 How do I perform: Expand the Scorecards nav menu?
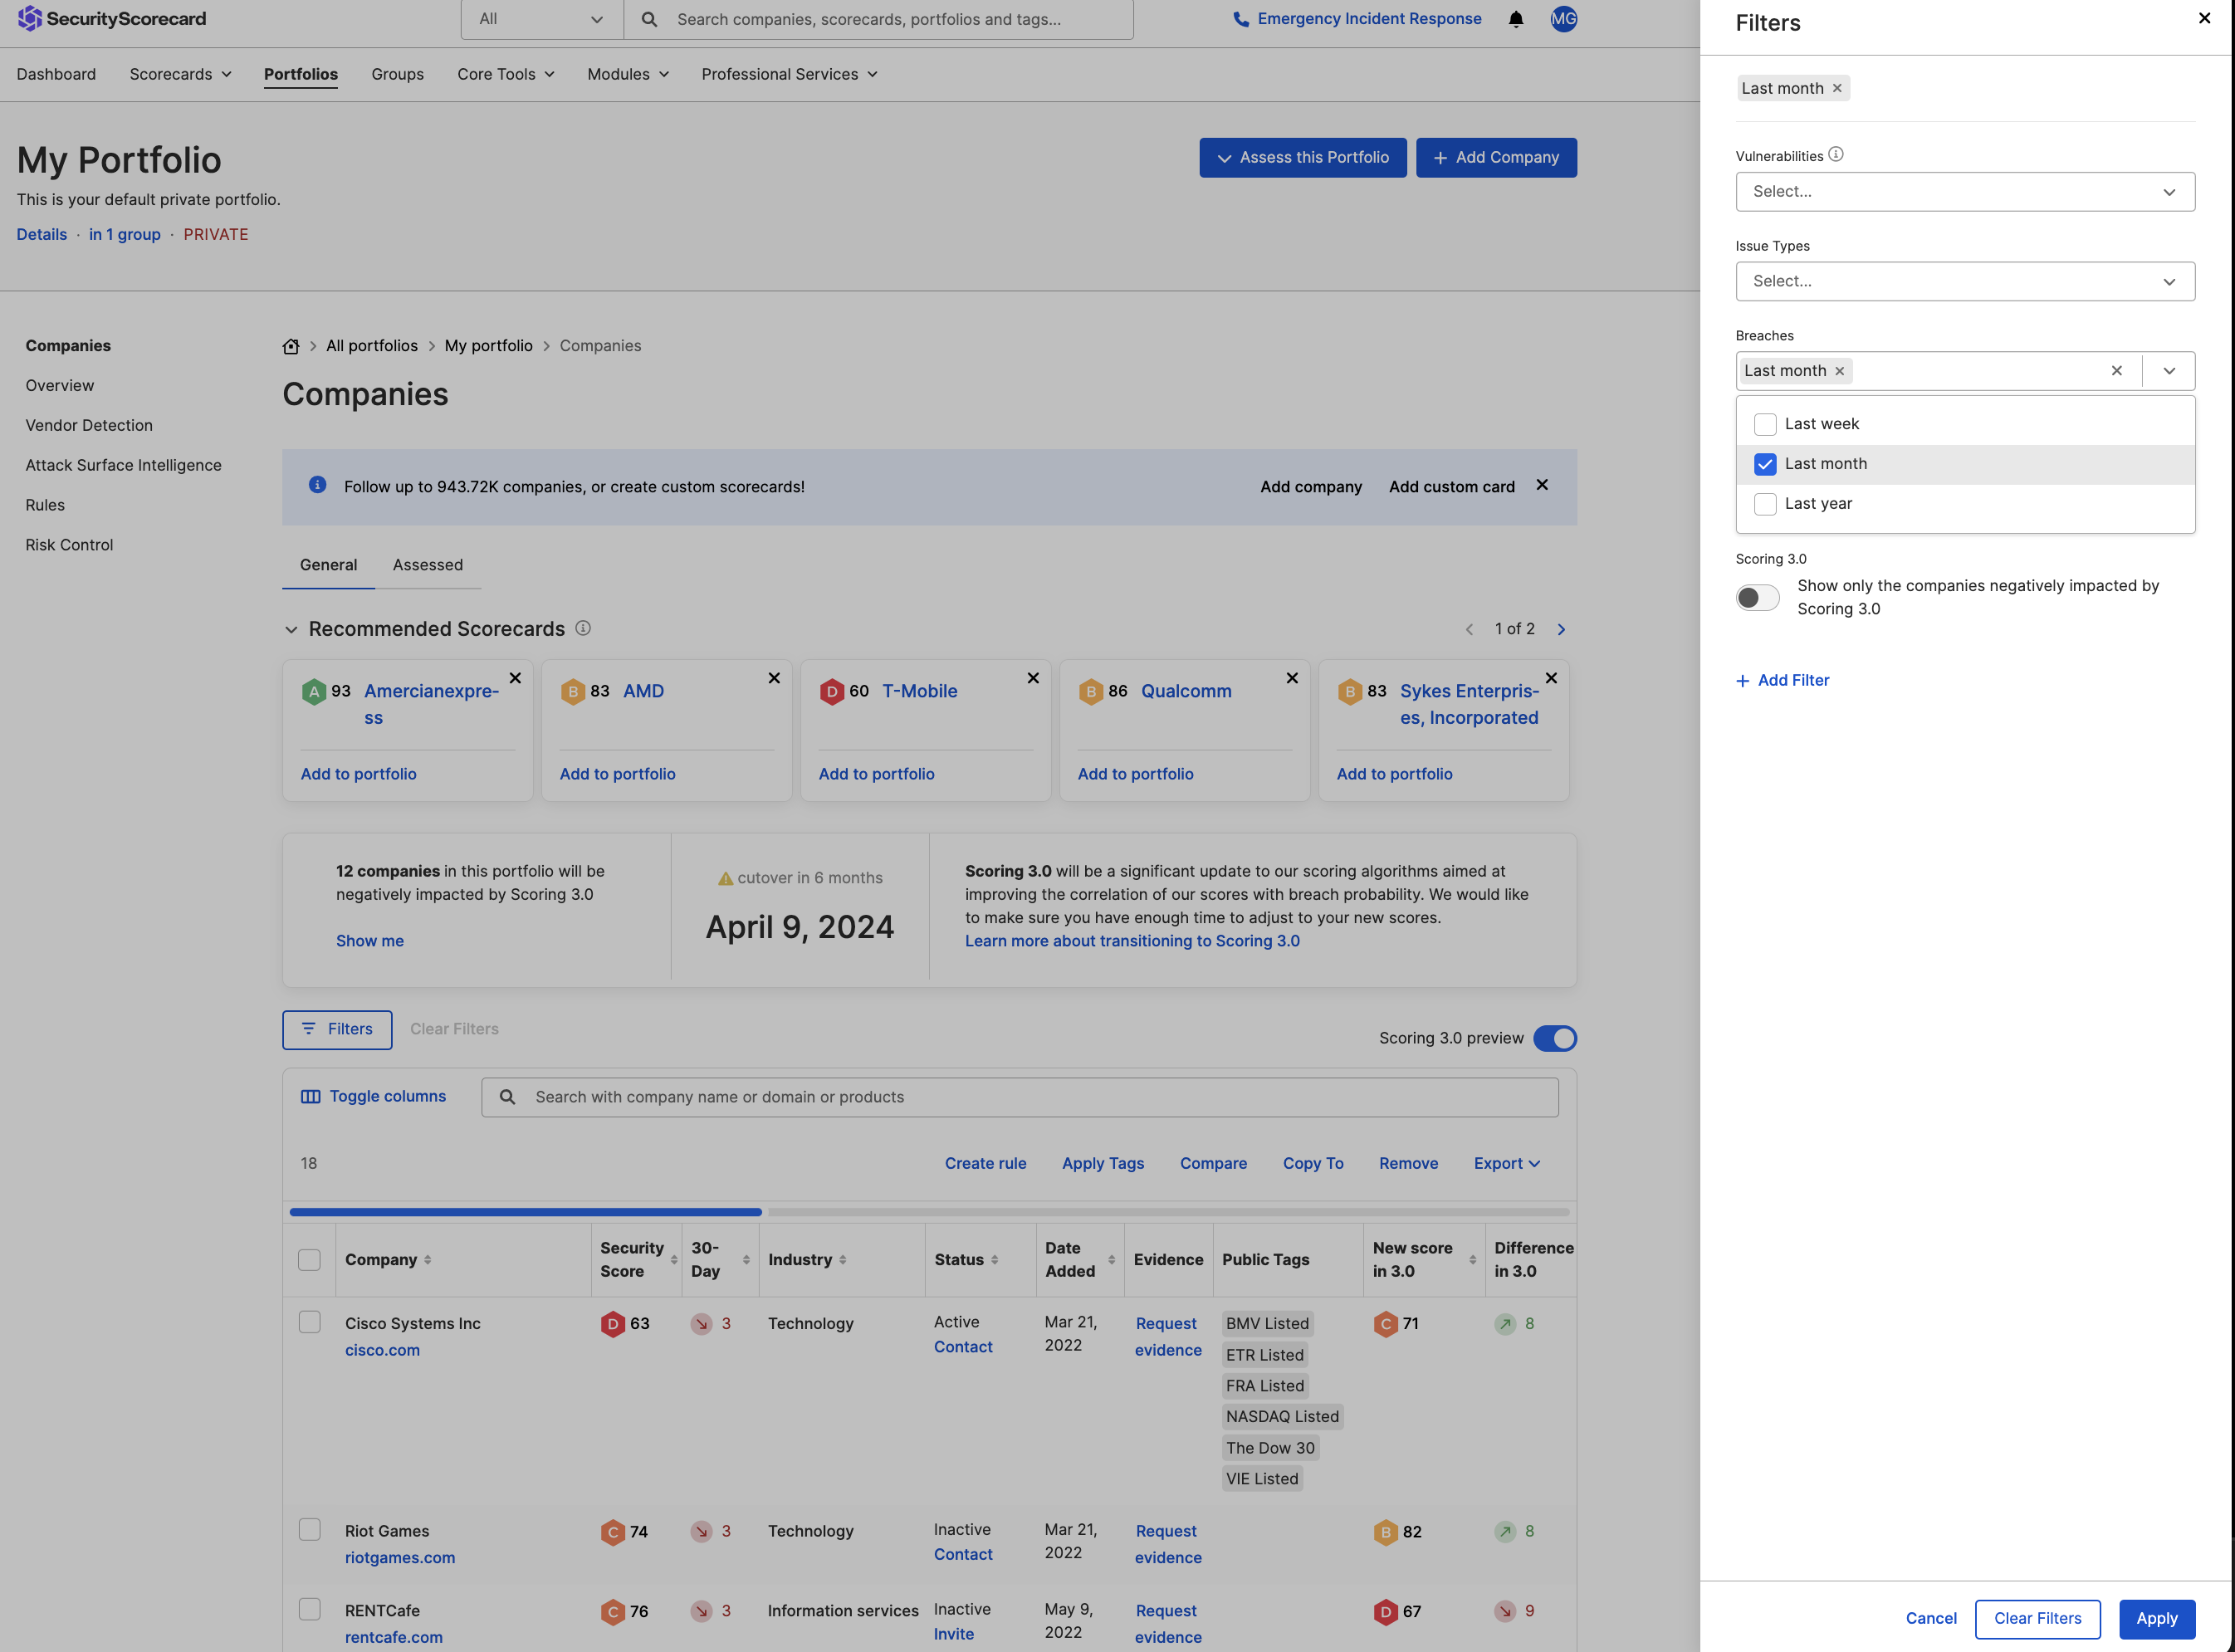[x=180, y=74]
